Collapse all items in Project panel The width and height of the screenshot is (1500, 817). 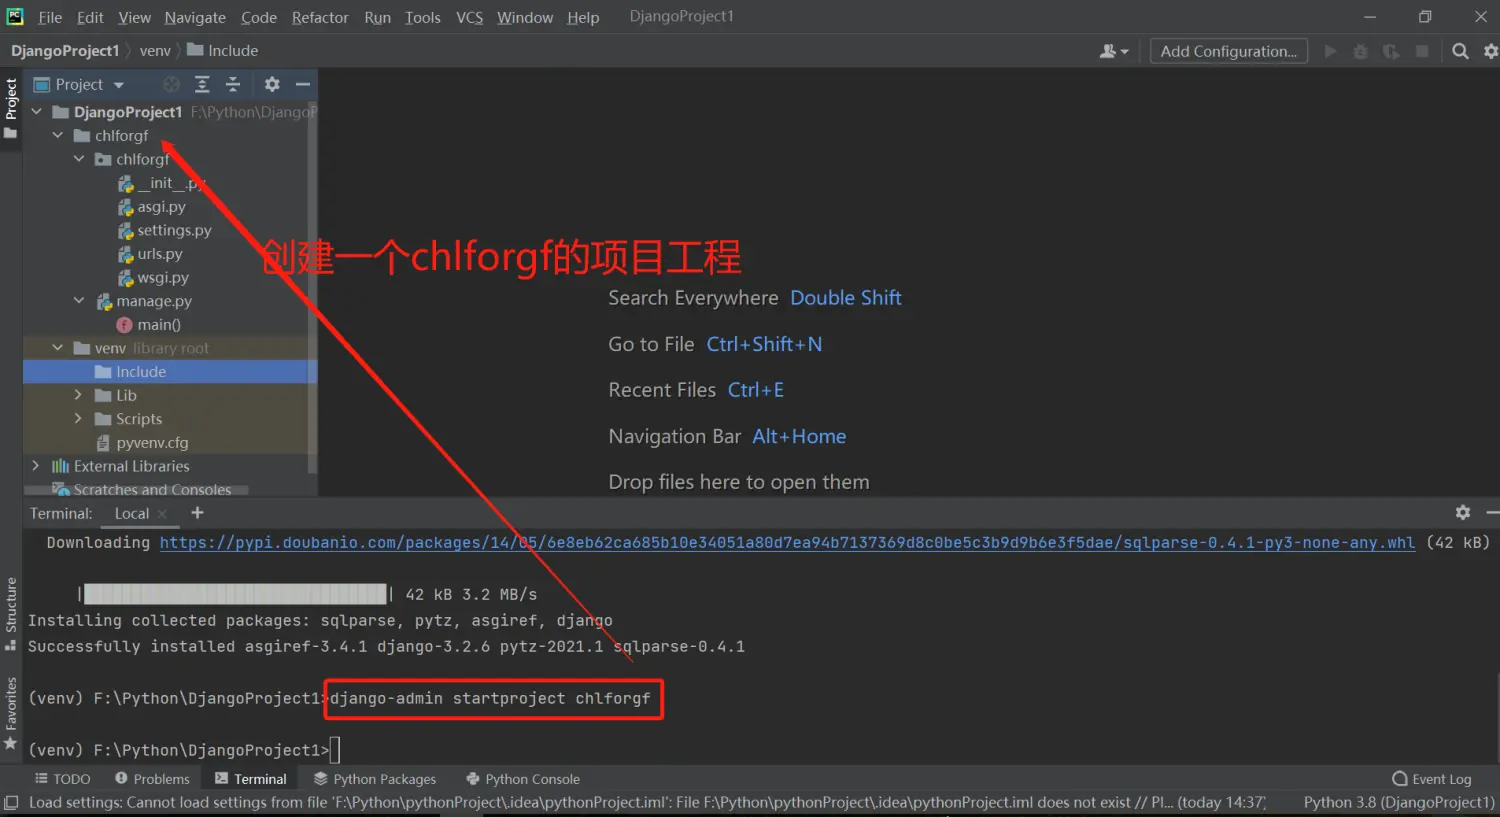click(x=233, y=85)
